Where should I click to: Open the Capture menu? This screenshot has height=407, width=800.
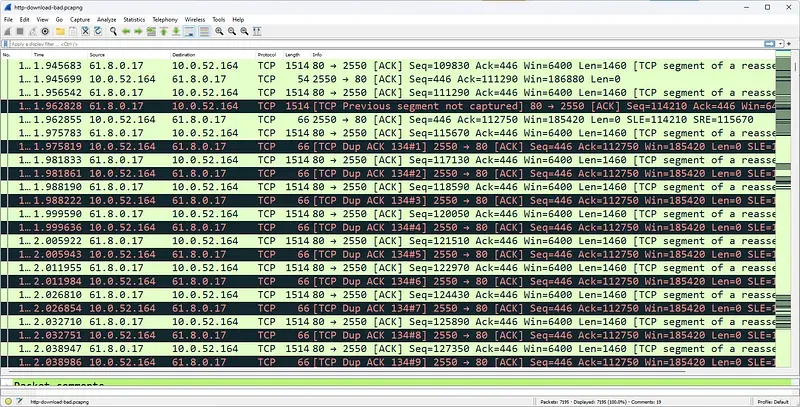point(80,19)
